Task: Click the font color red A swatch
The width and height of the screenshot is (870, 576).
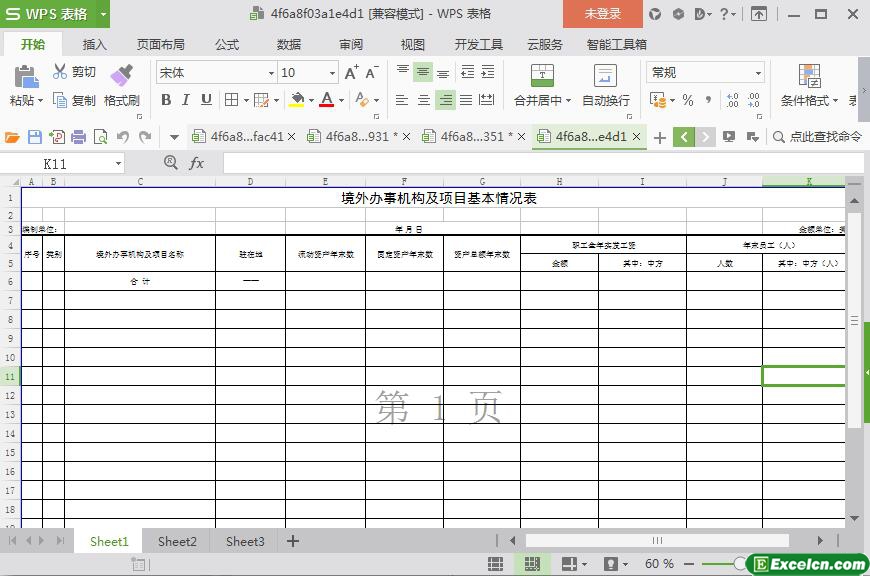Action: click(x=326, y=100)
